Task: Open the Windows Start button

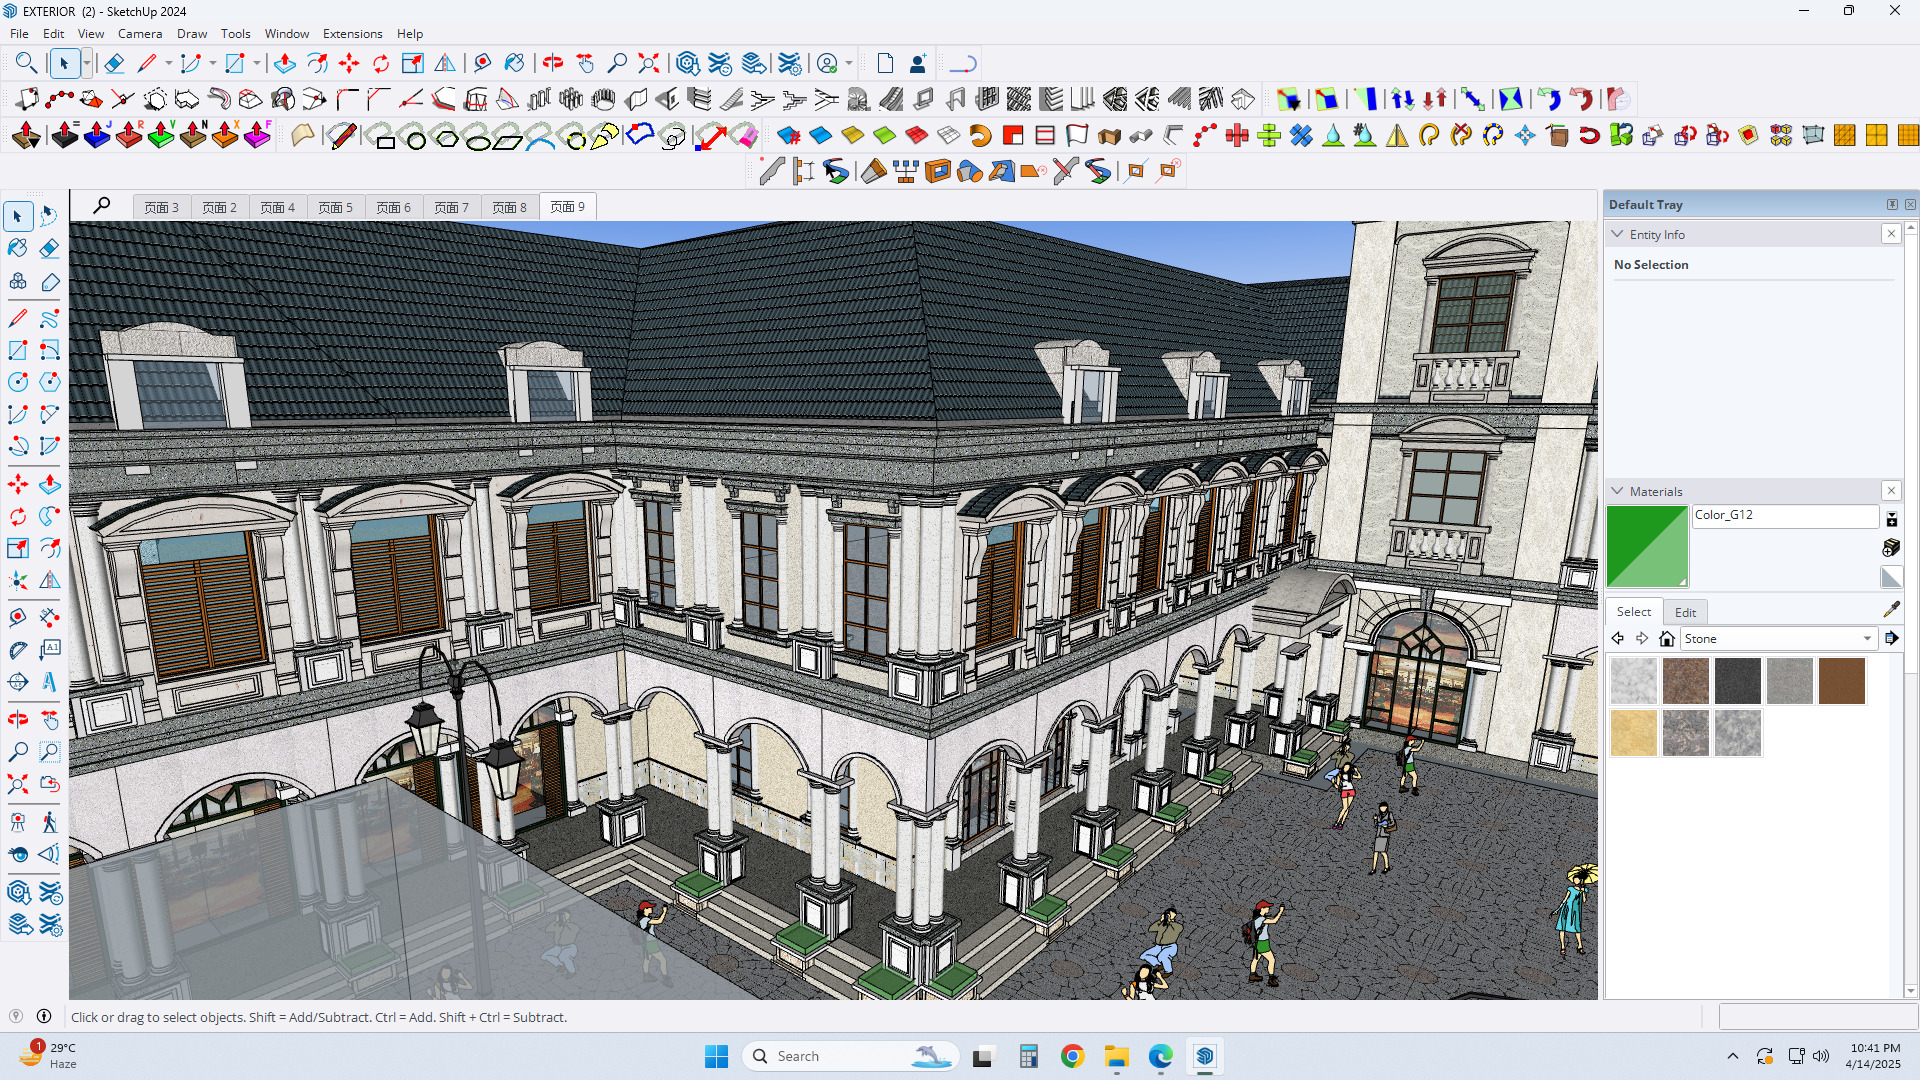Action: click(x=716, y=1056)
